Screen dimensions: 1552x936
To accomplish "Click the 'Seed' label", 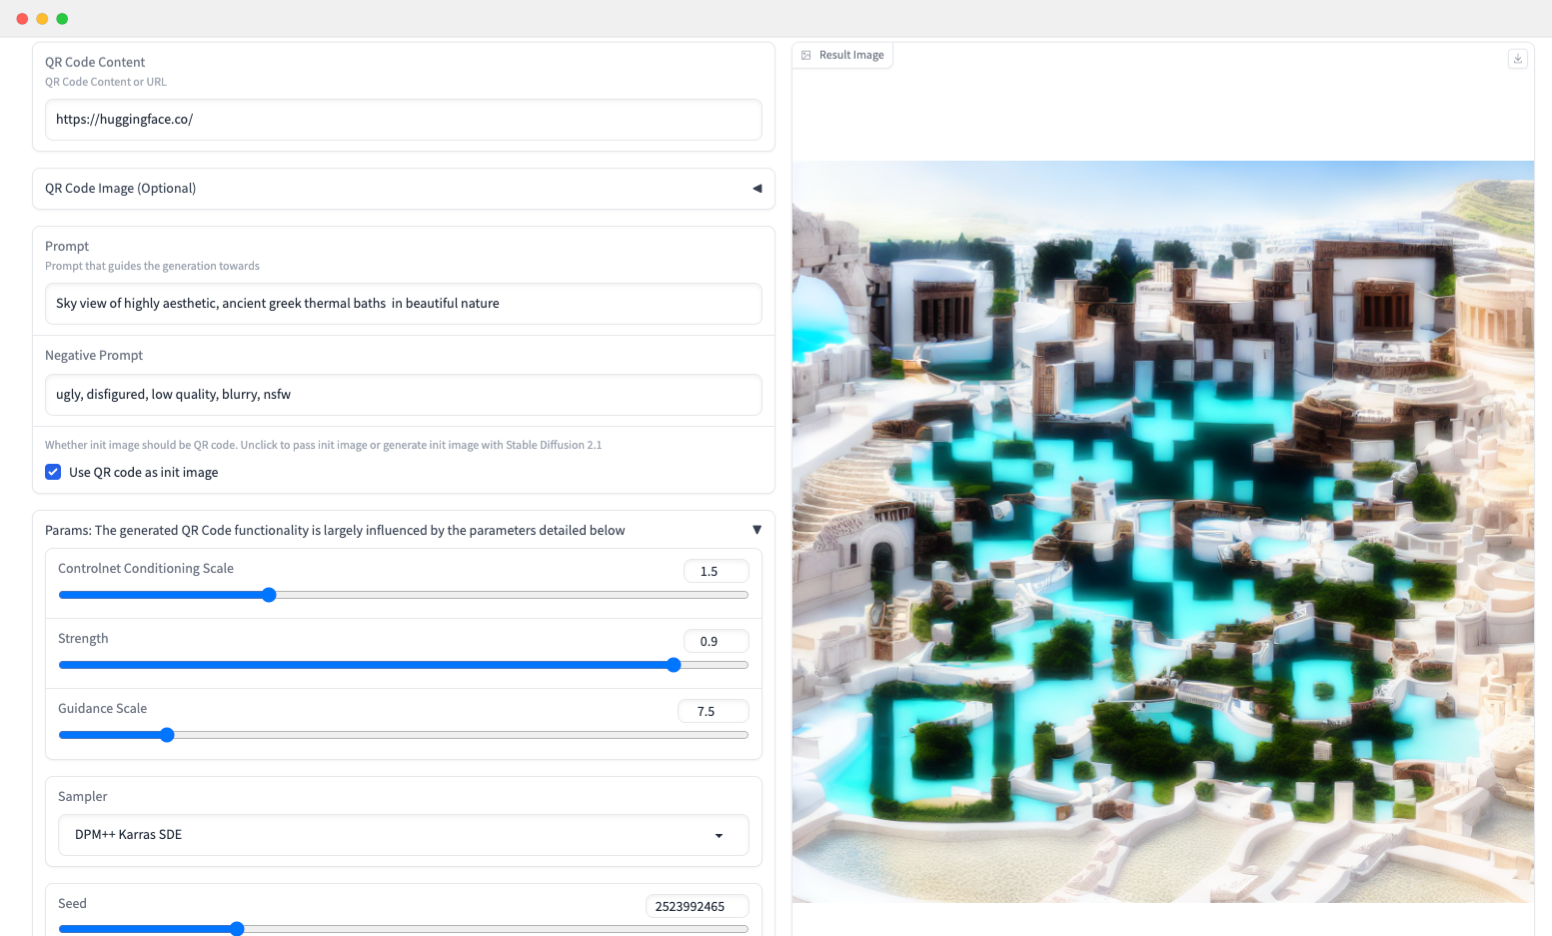I will (x=72, y=904).
